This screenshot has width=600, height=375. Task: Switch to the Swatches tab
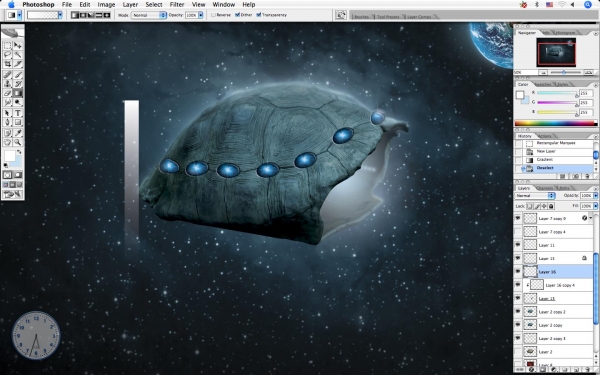coord(542,84)
